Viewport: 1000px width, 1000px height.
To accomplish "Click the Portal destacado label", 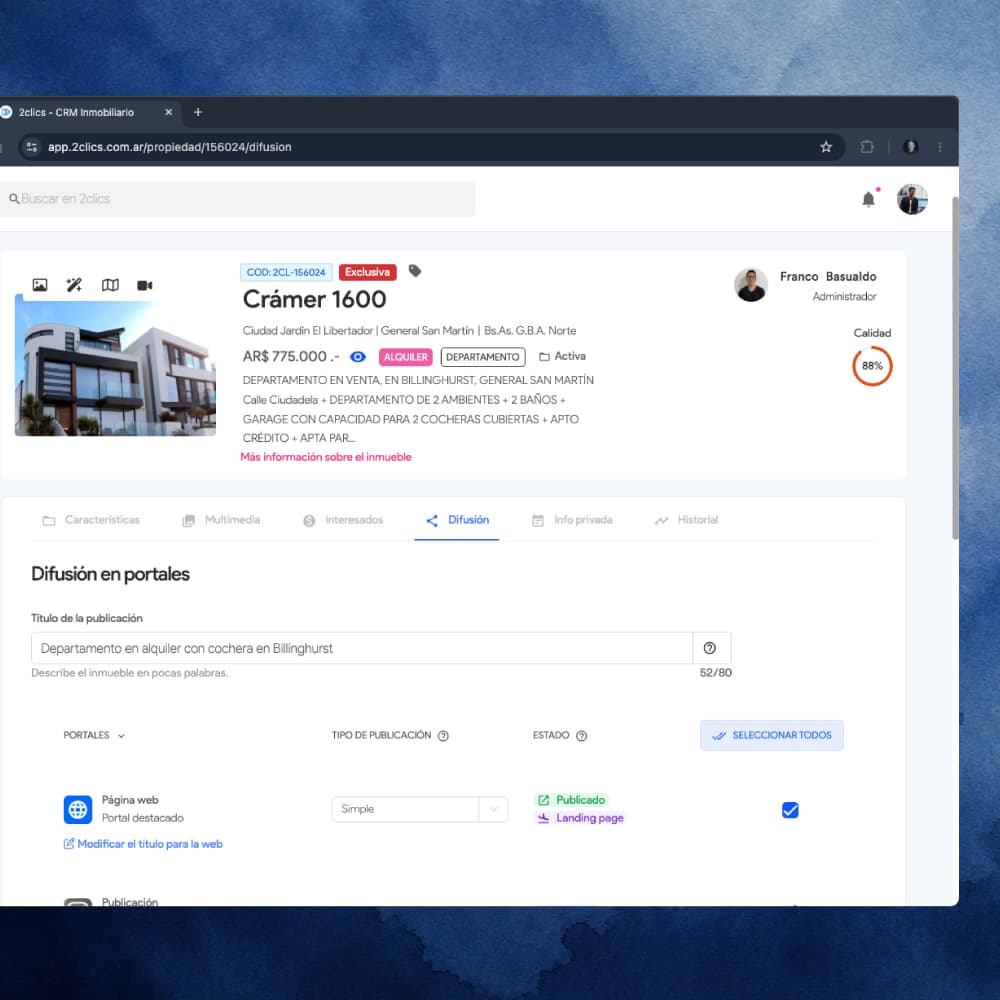I will point(143,818).
